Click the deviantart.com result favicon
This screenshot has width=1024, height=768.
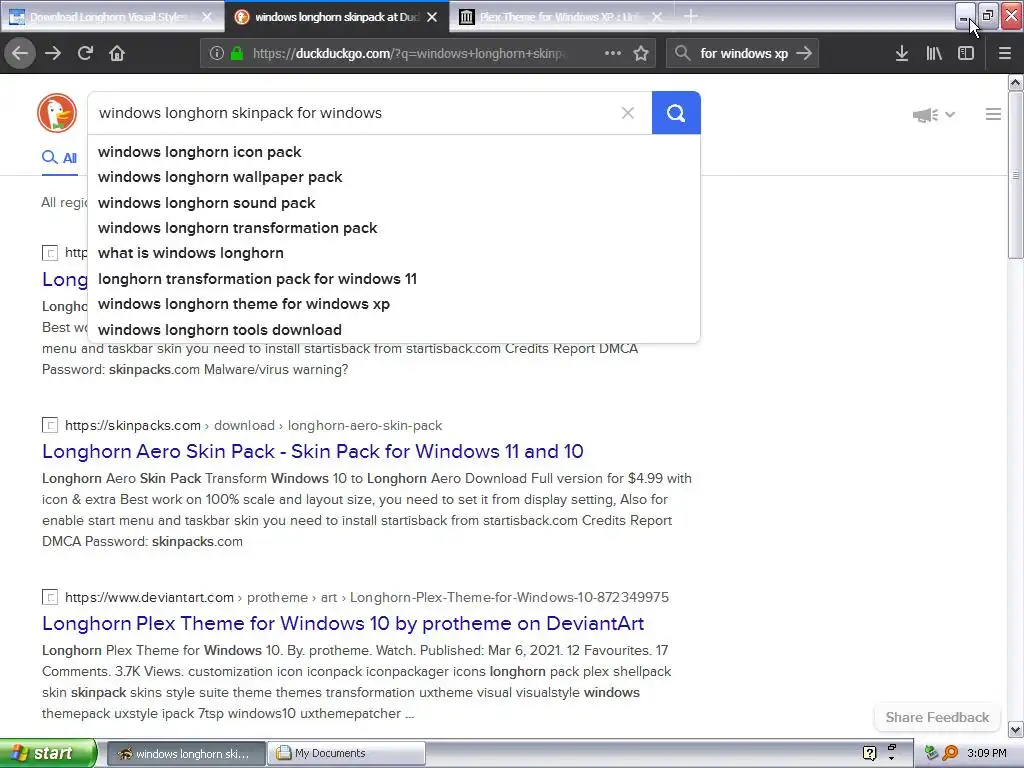50,597
